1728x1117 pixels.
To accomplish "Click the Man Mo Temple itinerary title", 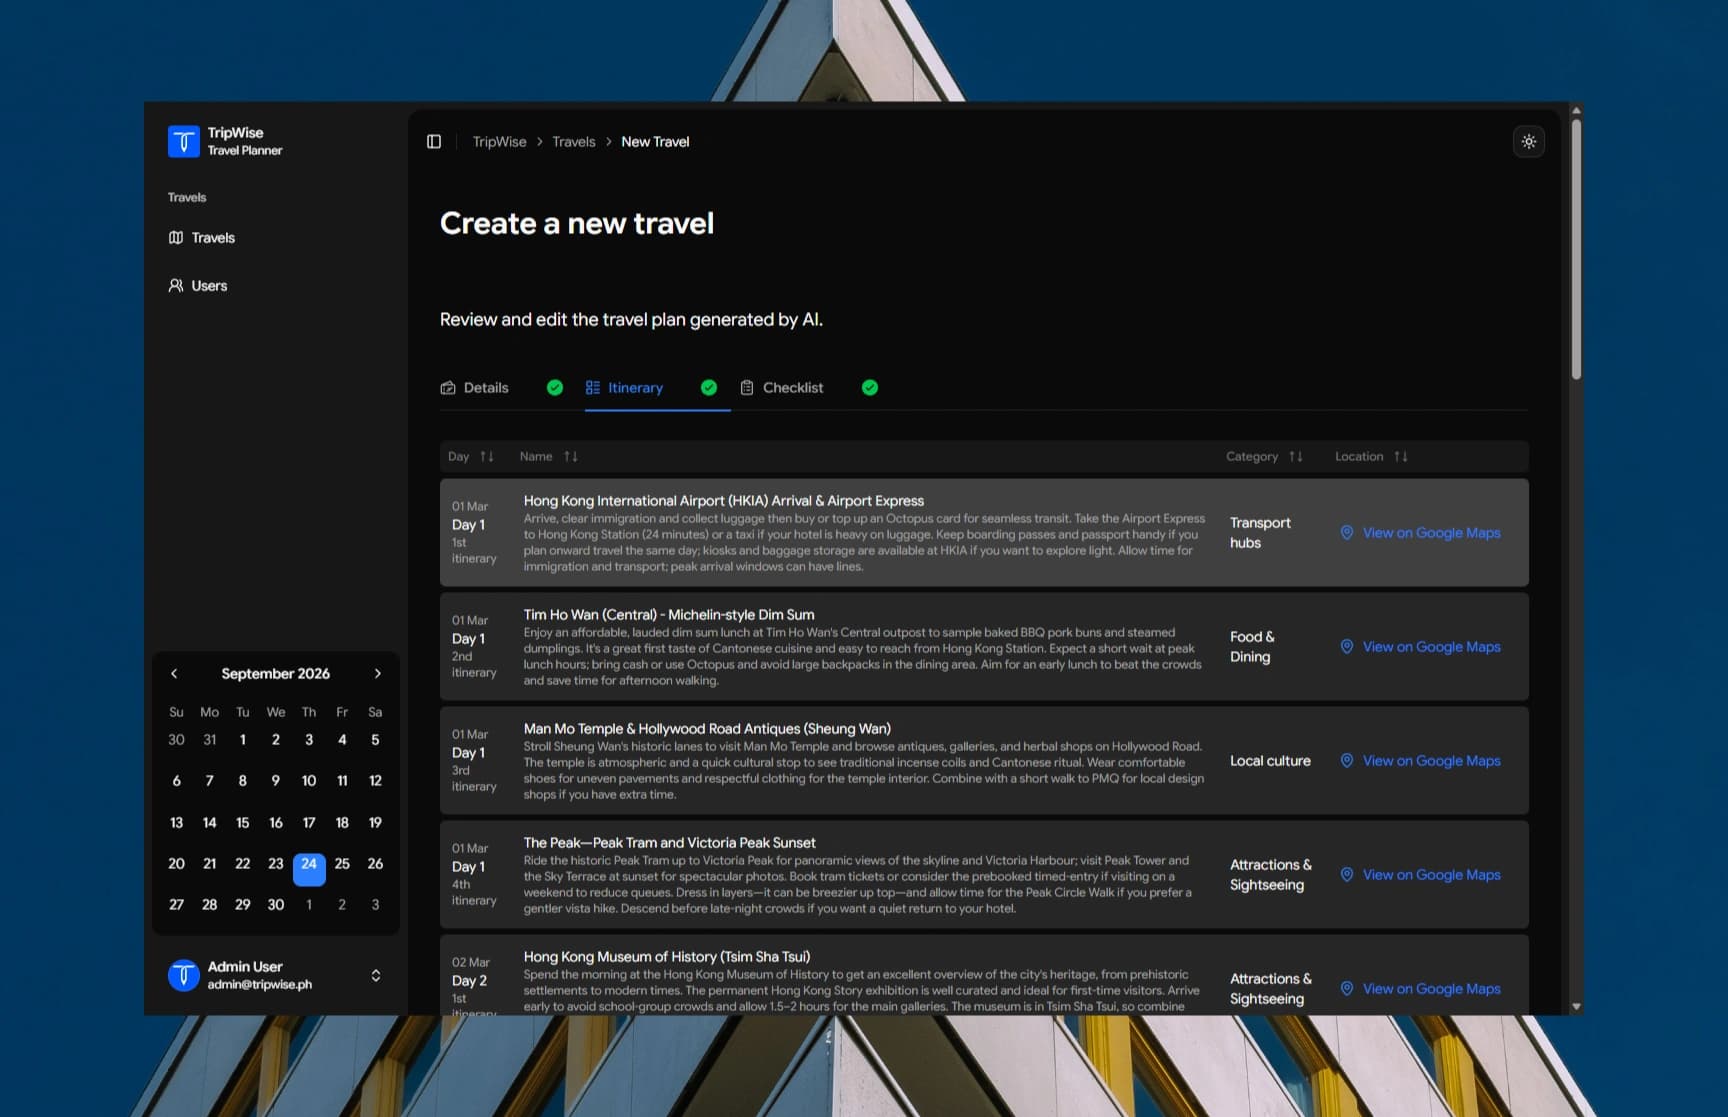I will click(707, 729).
